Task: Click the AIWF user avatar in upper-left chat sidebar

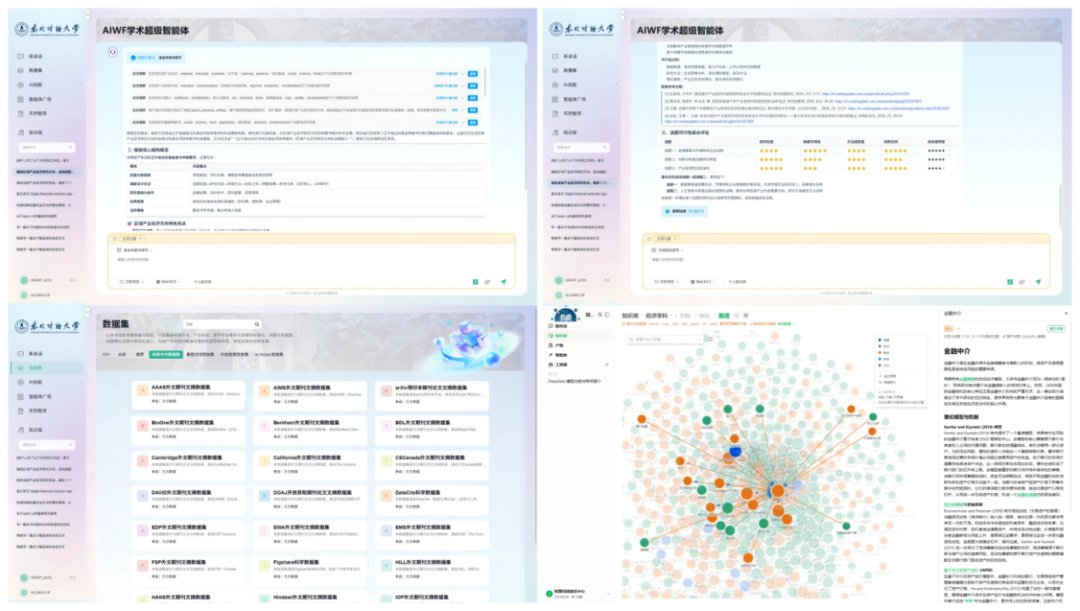Action: click(24, 280)
